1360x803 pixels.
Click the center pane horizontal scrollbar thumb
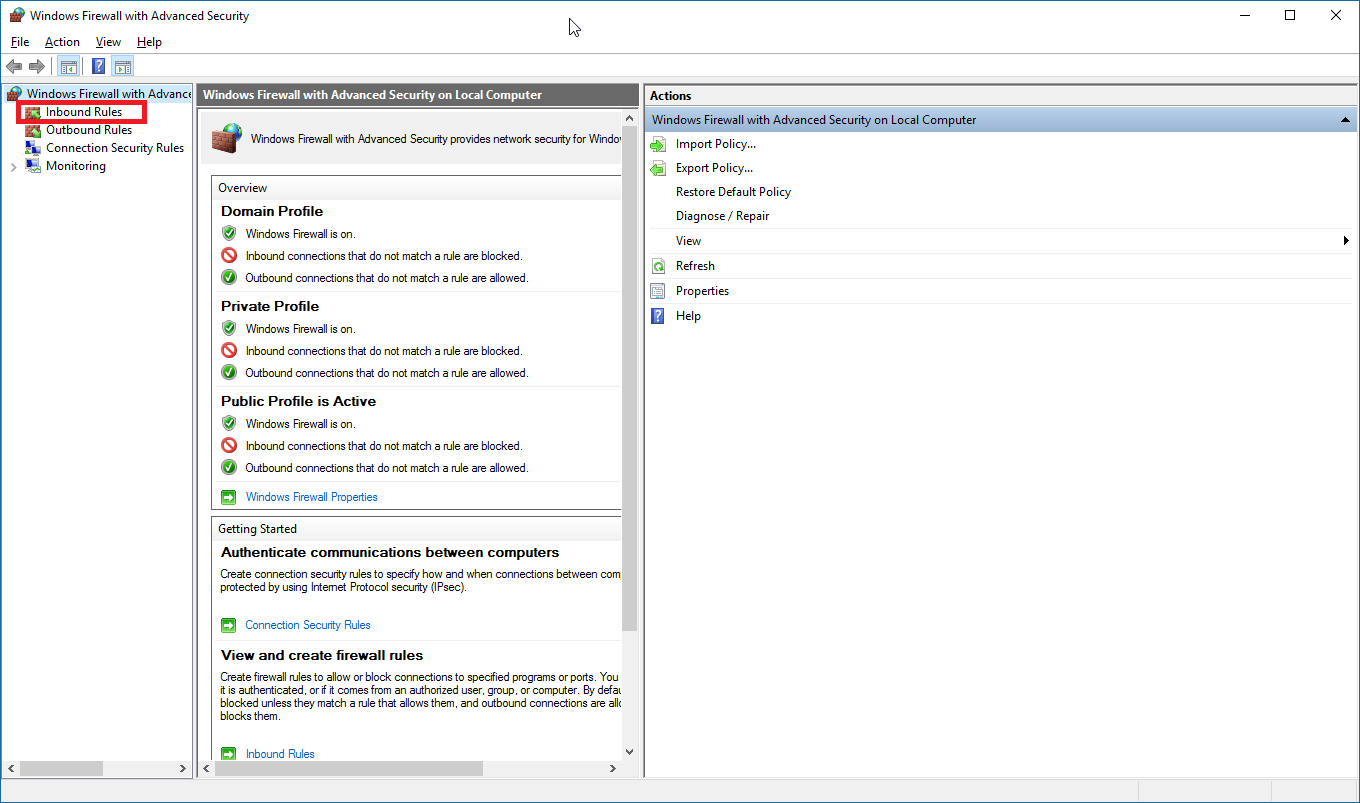click(349, 769)
